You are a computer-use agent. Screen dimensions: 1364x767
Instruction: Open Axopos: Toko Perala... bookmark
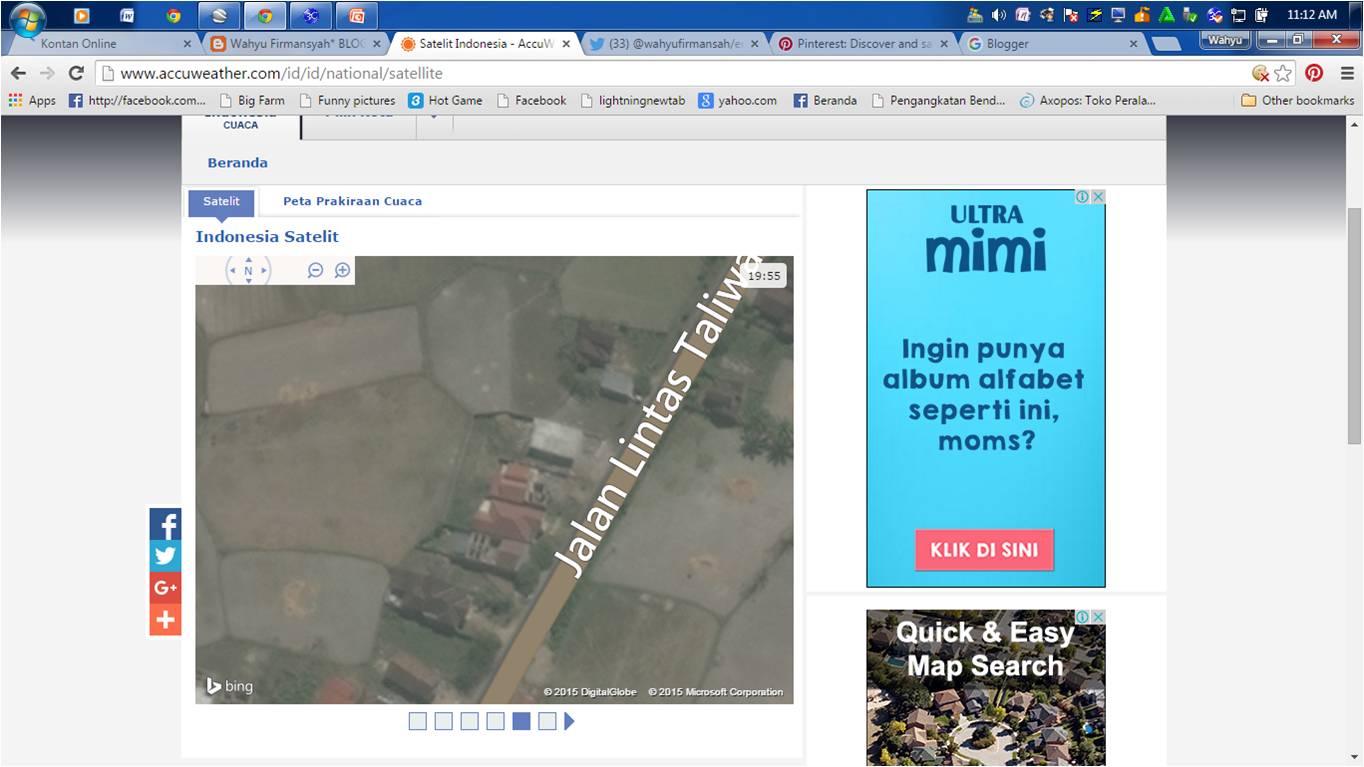click(1088, 100)
